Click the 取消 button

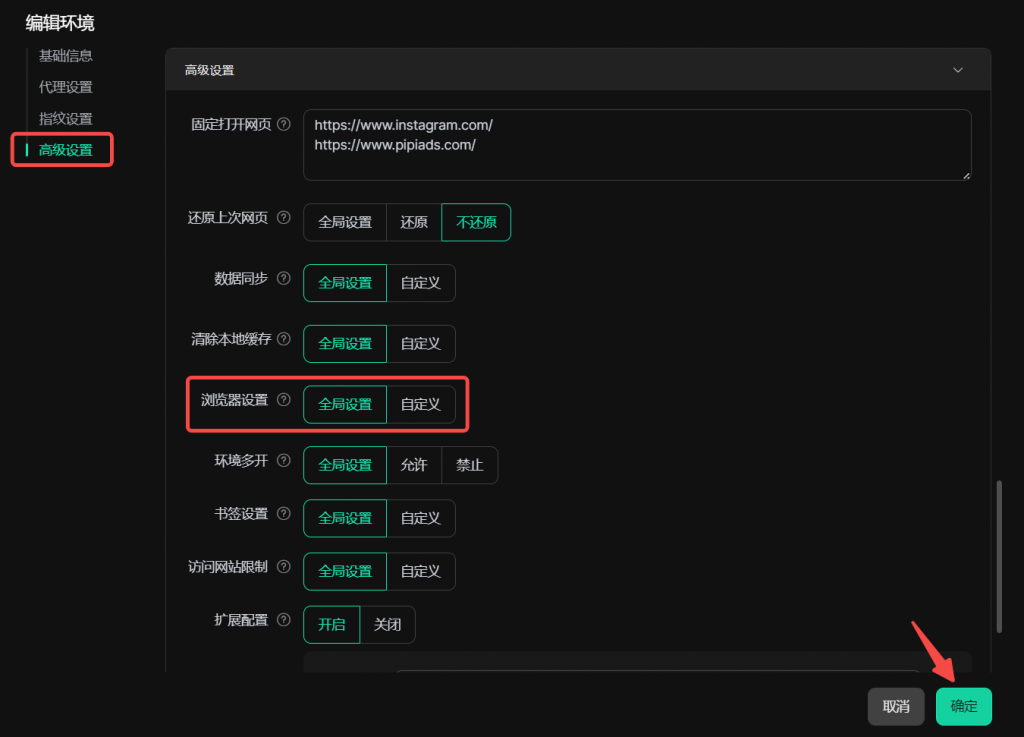point(896,706)
